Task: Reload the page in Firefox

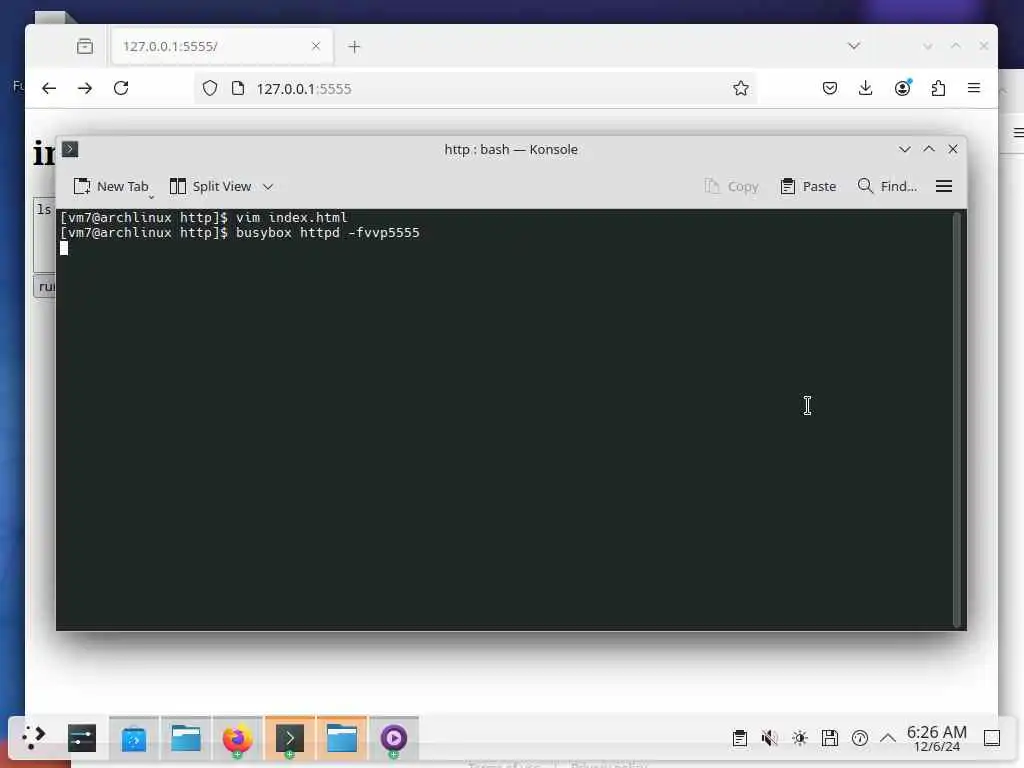Action: [121, 88]
